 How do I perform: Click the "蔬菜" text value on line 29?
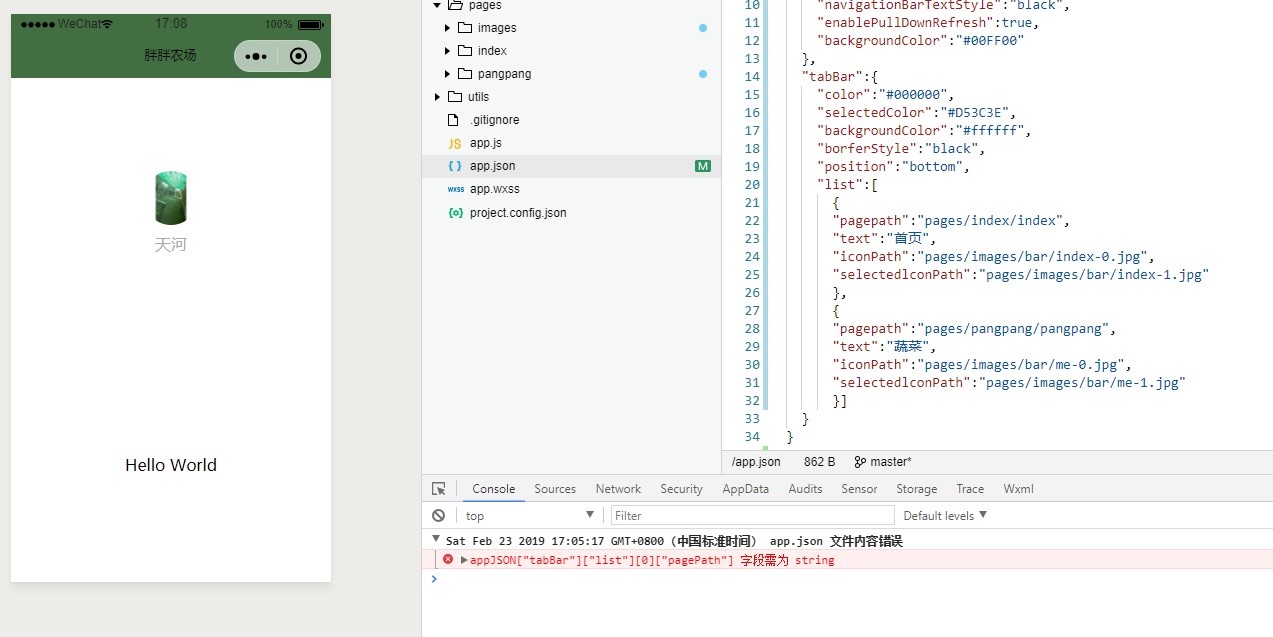pyautogui.click(x=910, y=347)
